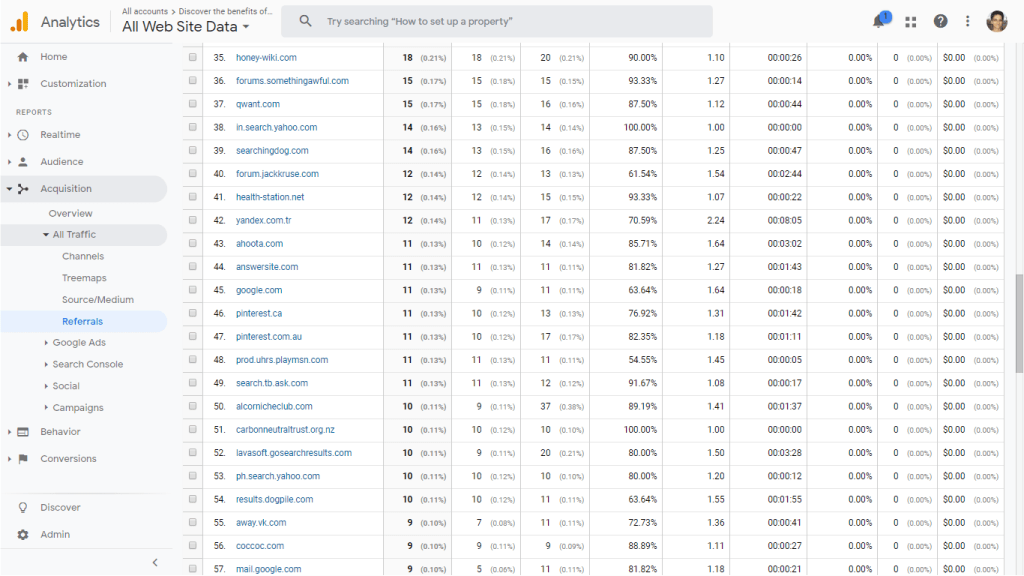Expand the Customization section arrow
The width and height of the screenshot is (1024, 576).
(9, 84)
